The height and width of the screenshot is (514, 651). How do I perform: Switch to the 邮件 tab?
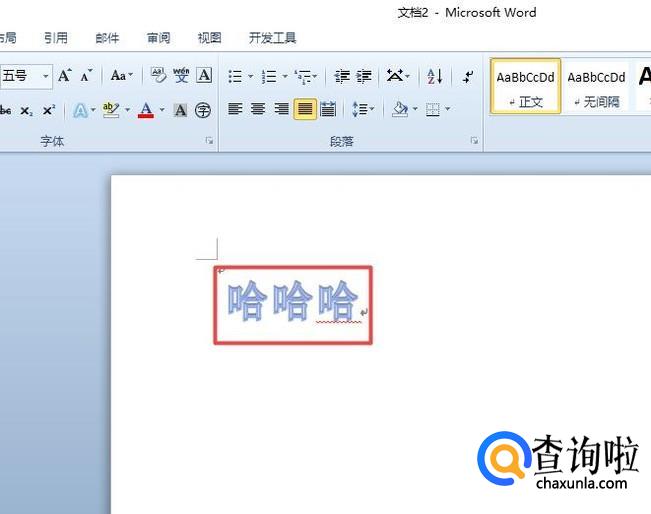tap(107, 38)
